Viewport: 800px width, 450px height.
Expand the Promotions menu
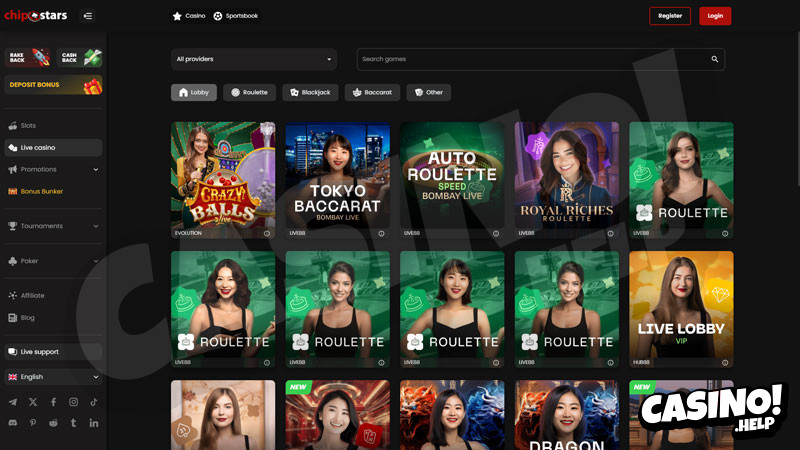(53, 169)
